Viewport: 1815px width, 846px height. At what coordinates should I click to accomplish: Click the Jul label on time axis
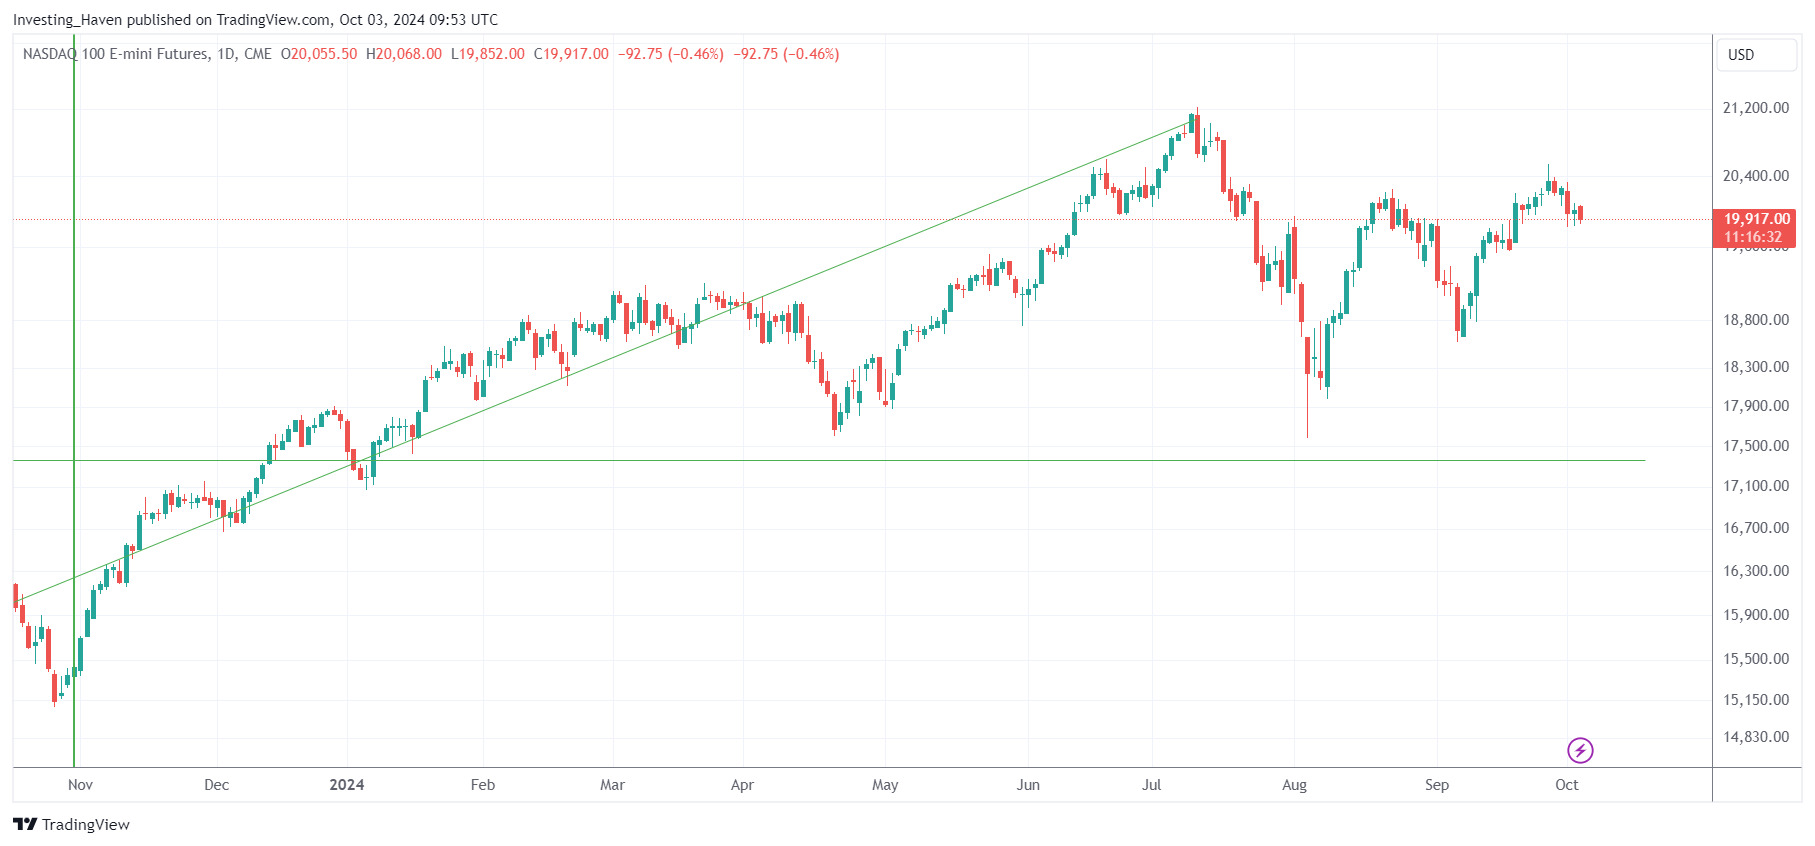[x=1152, y=785]
